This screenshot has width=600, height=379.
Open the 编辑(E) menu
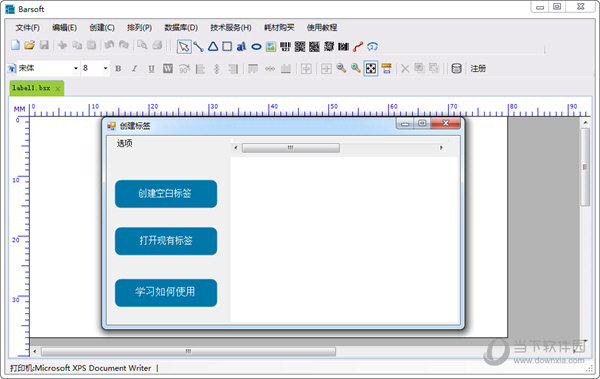64,28
